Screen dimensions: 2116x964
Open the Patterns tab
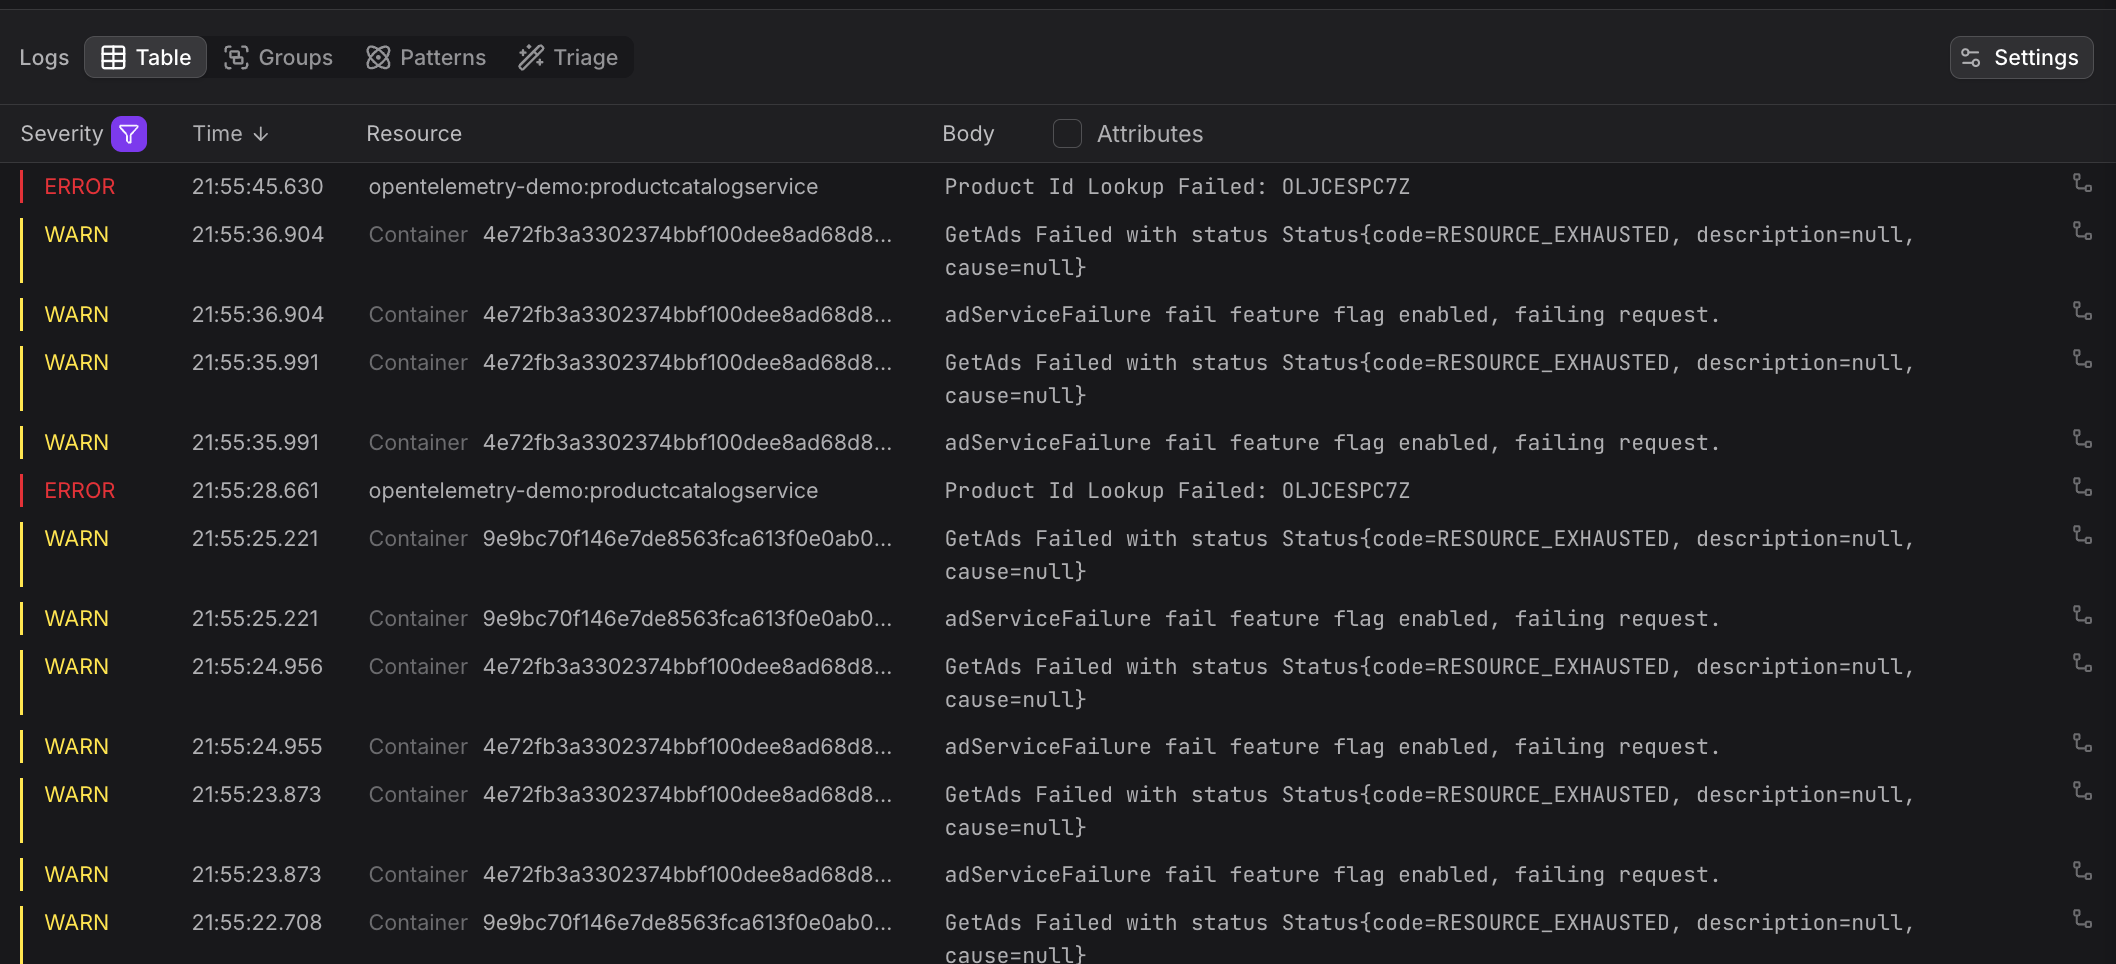[425, 57]
